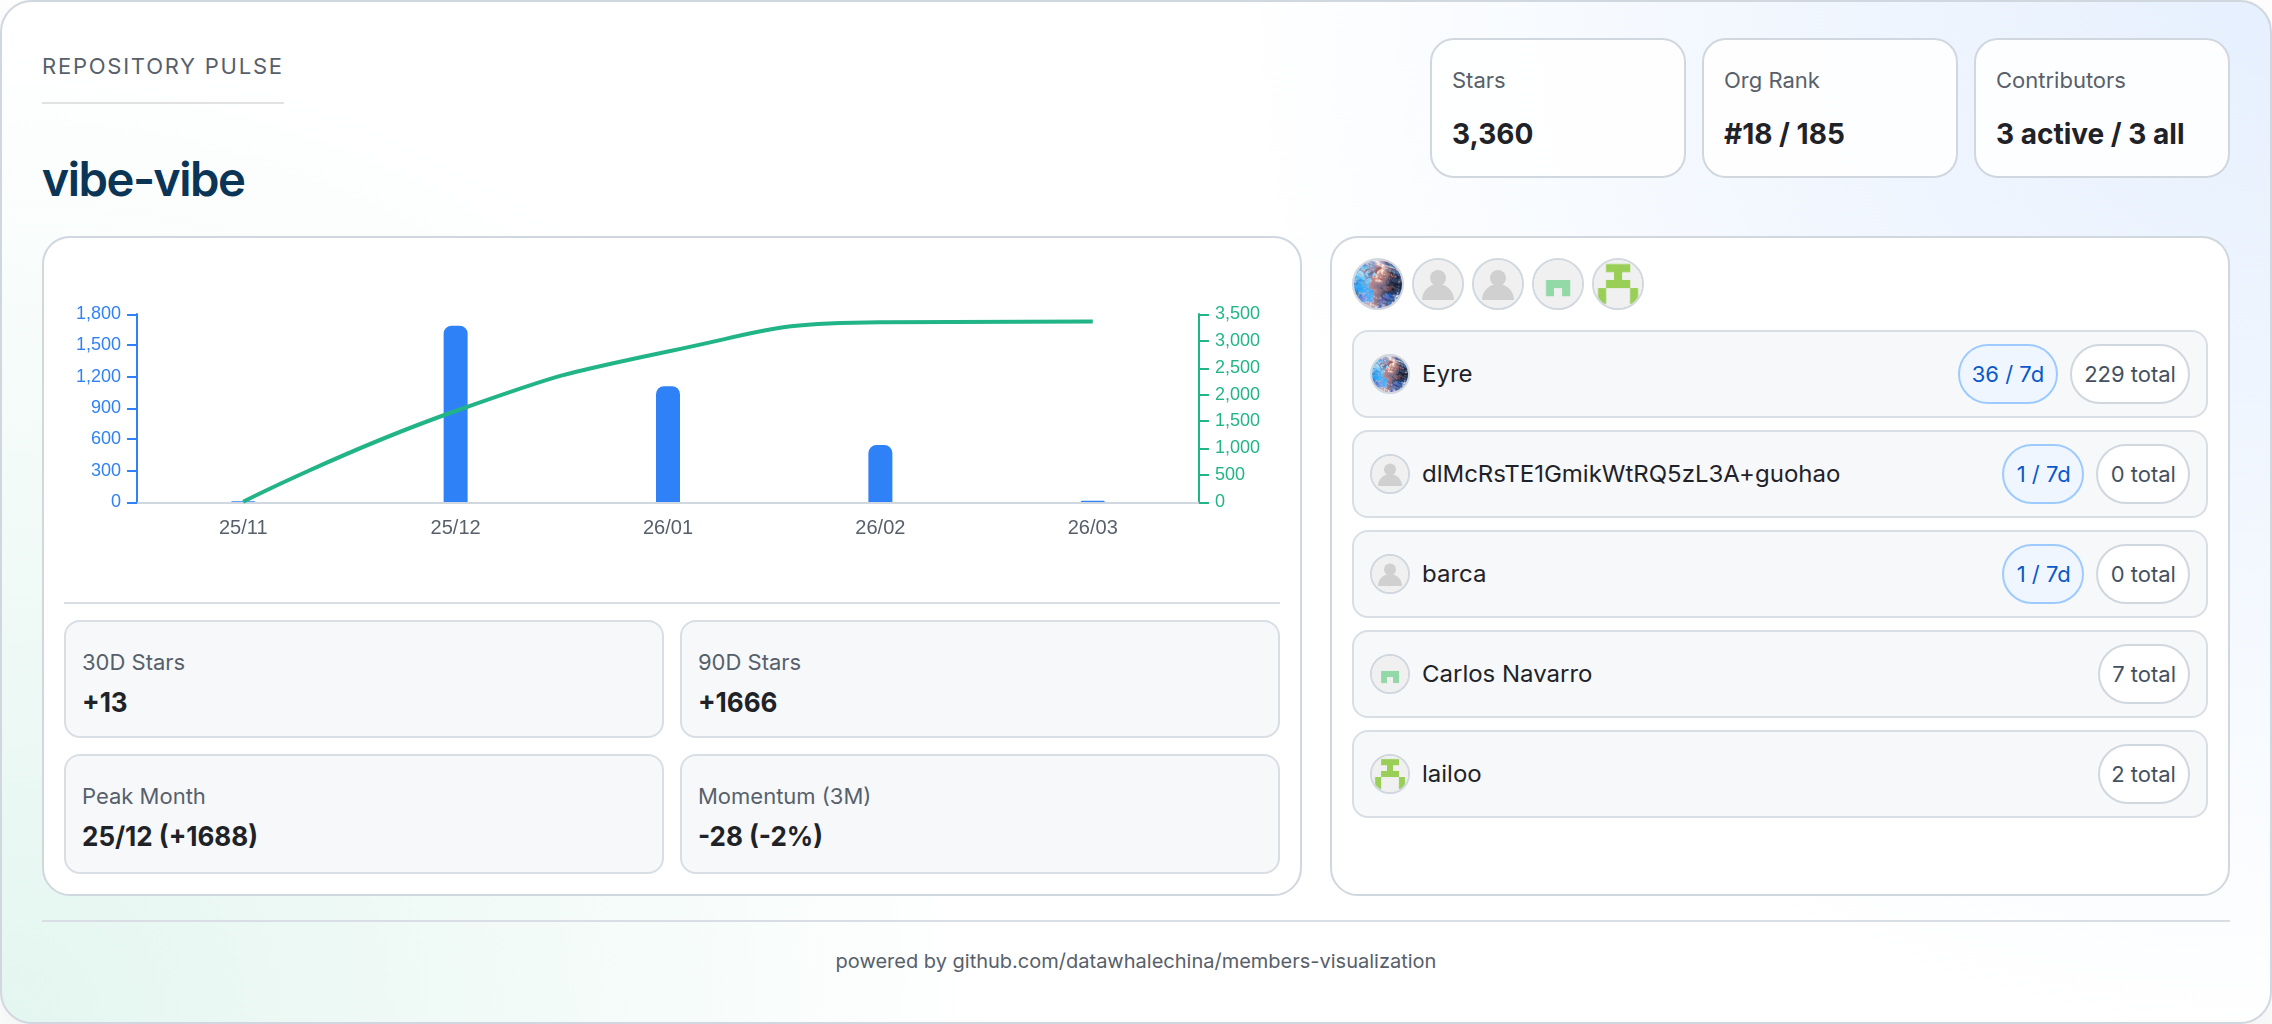
Task: Toggle barca's 1 / 7d activity badge
Action: click(x=2042, y=574)
